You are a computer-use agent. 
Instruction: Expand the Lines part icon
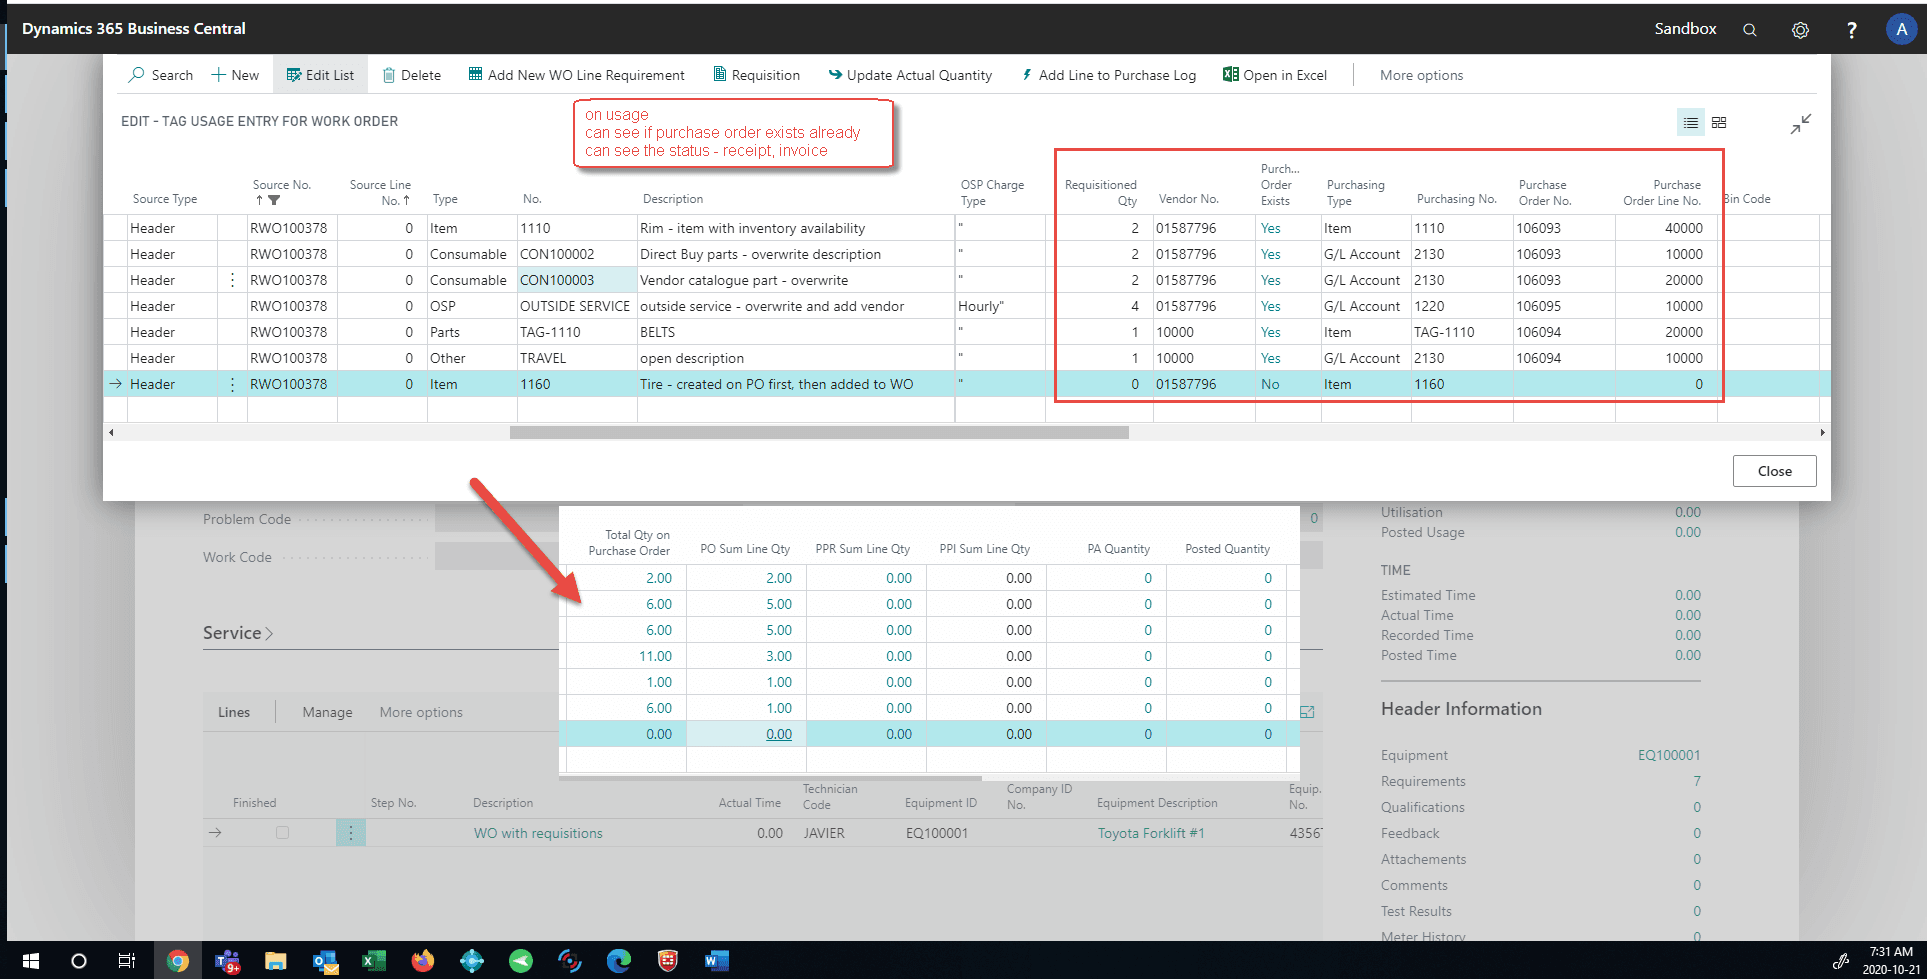click(1307, 712)
